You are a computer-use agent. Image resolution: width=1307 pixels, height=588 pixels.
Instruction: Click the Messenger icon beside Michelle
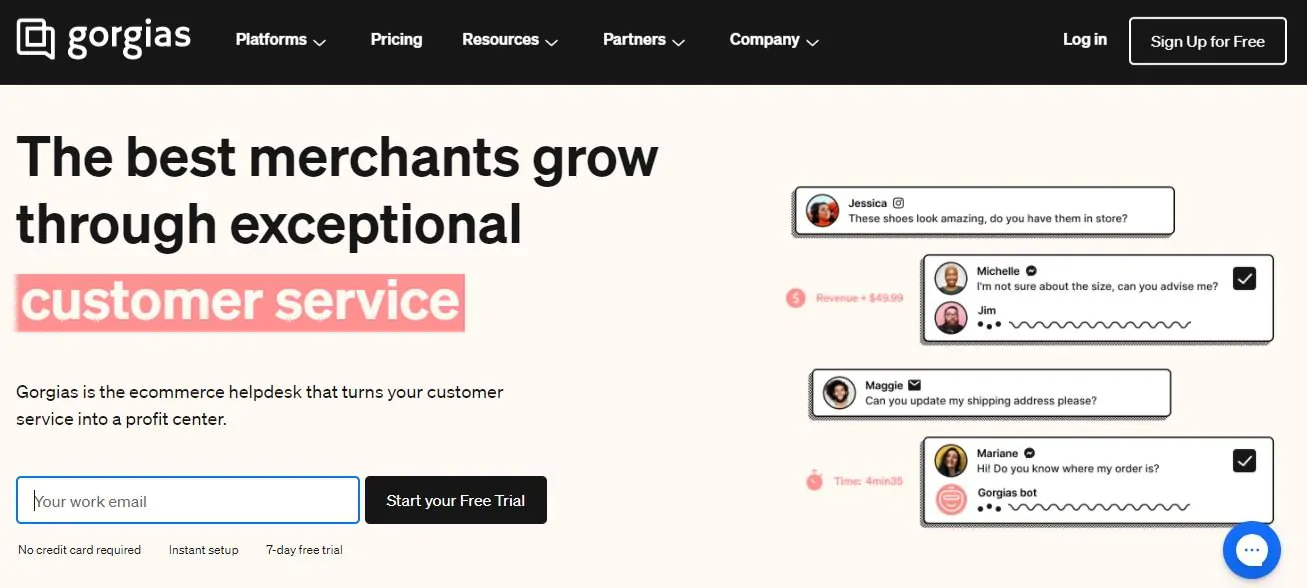(x=1031, y=271)
